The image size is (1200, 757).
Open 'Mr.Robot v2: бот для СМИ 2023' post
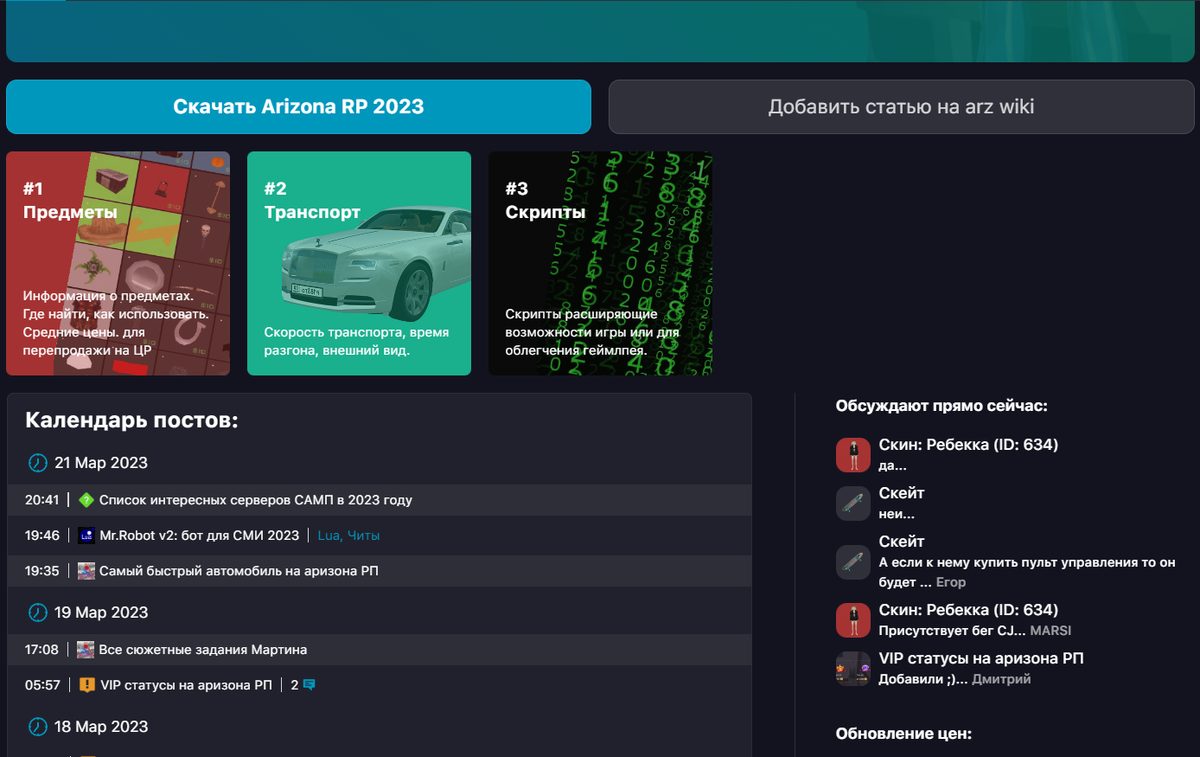coord(199,535)
